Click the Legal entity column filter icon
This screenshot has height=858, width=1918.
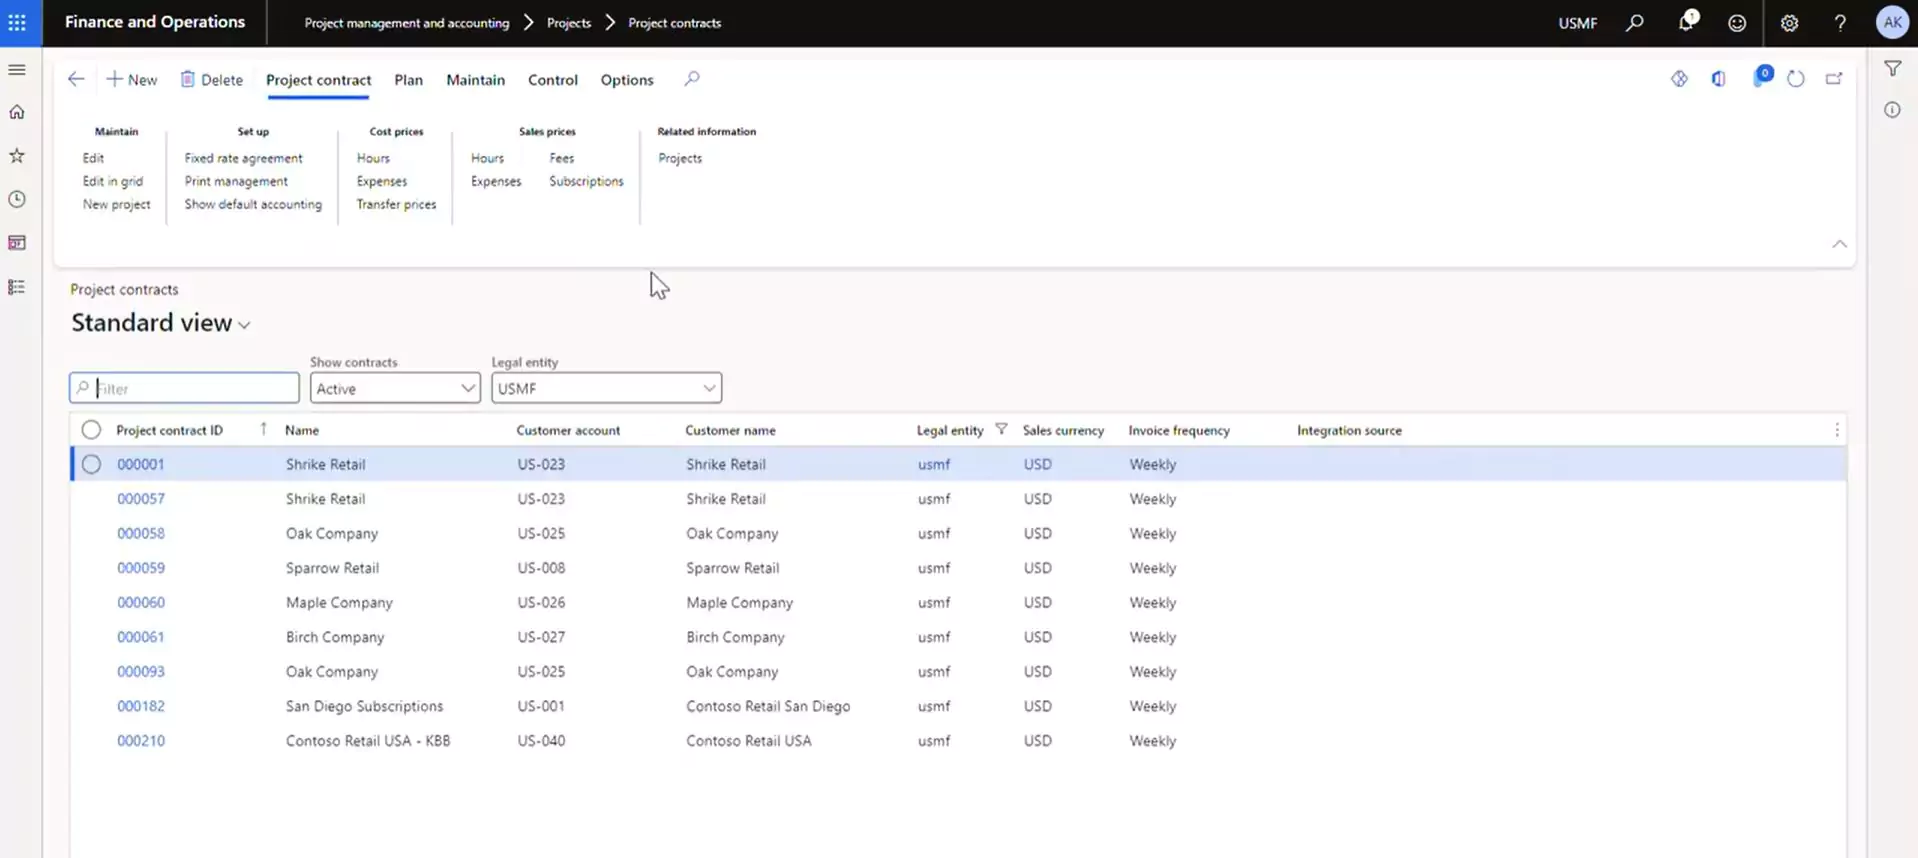[1001, 430]
